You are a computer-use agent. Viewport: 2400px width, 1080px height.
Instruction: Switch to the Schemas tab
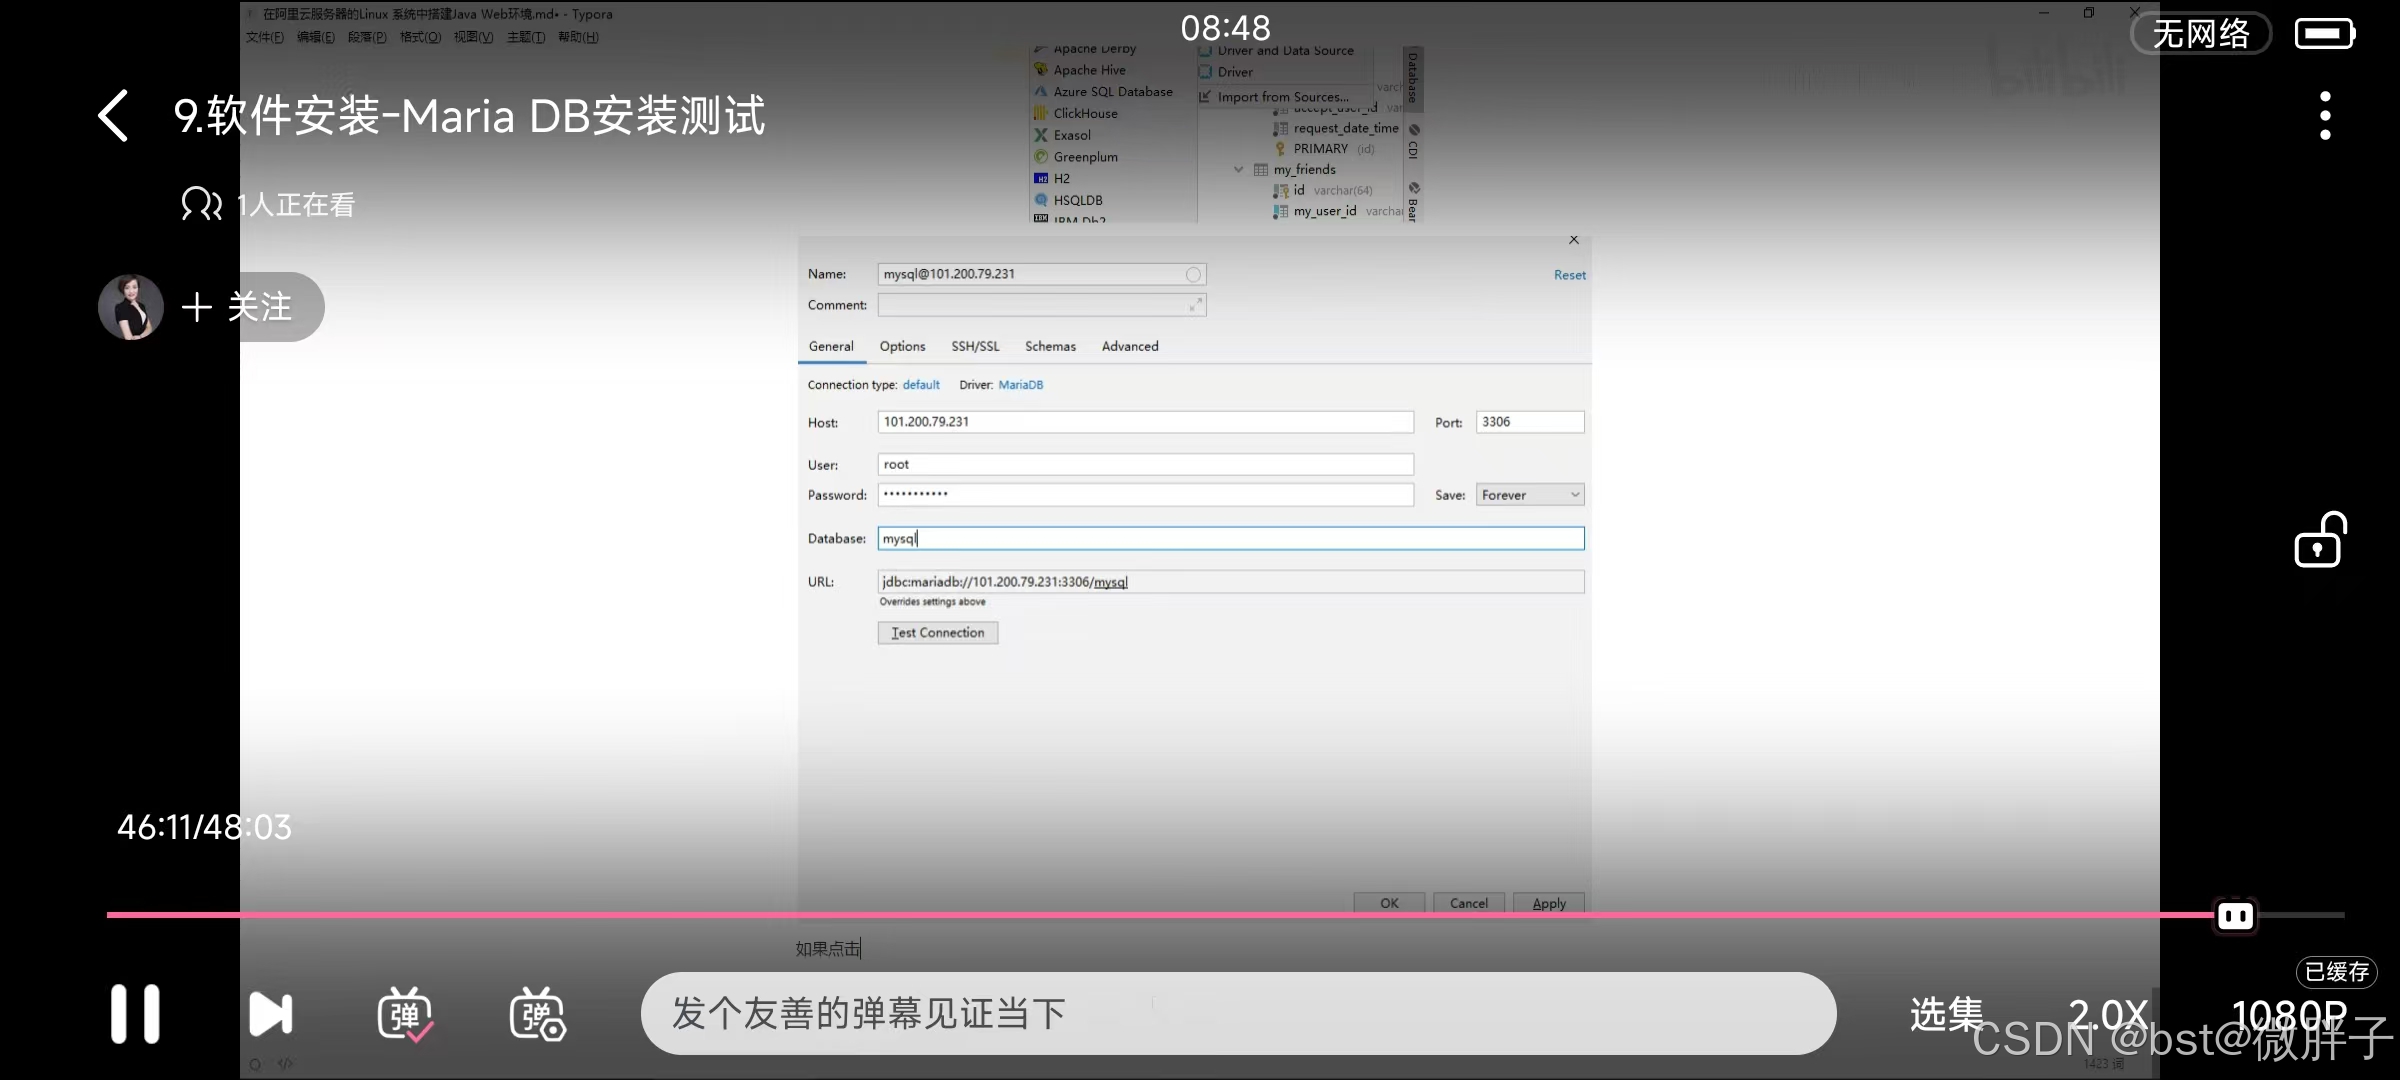[1050, 346]
